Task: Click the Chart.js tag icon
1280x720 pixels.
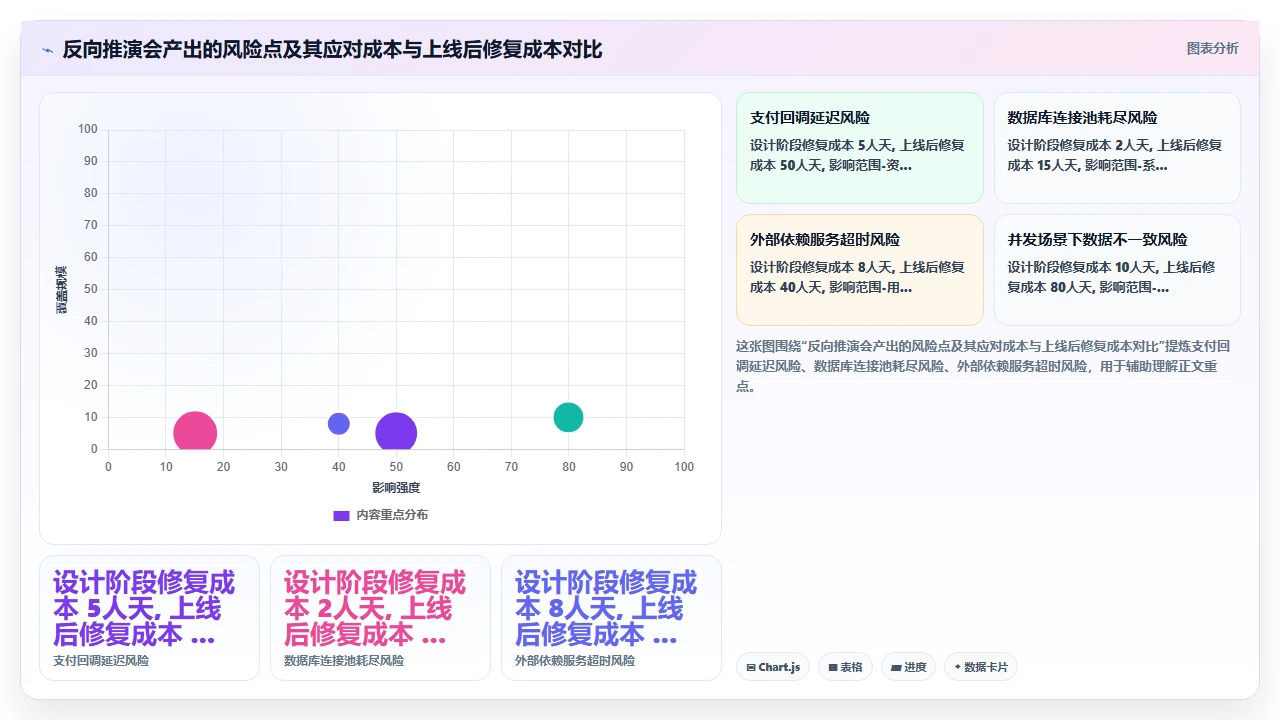Action: point(751,667)
